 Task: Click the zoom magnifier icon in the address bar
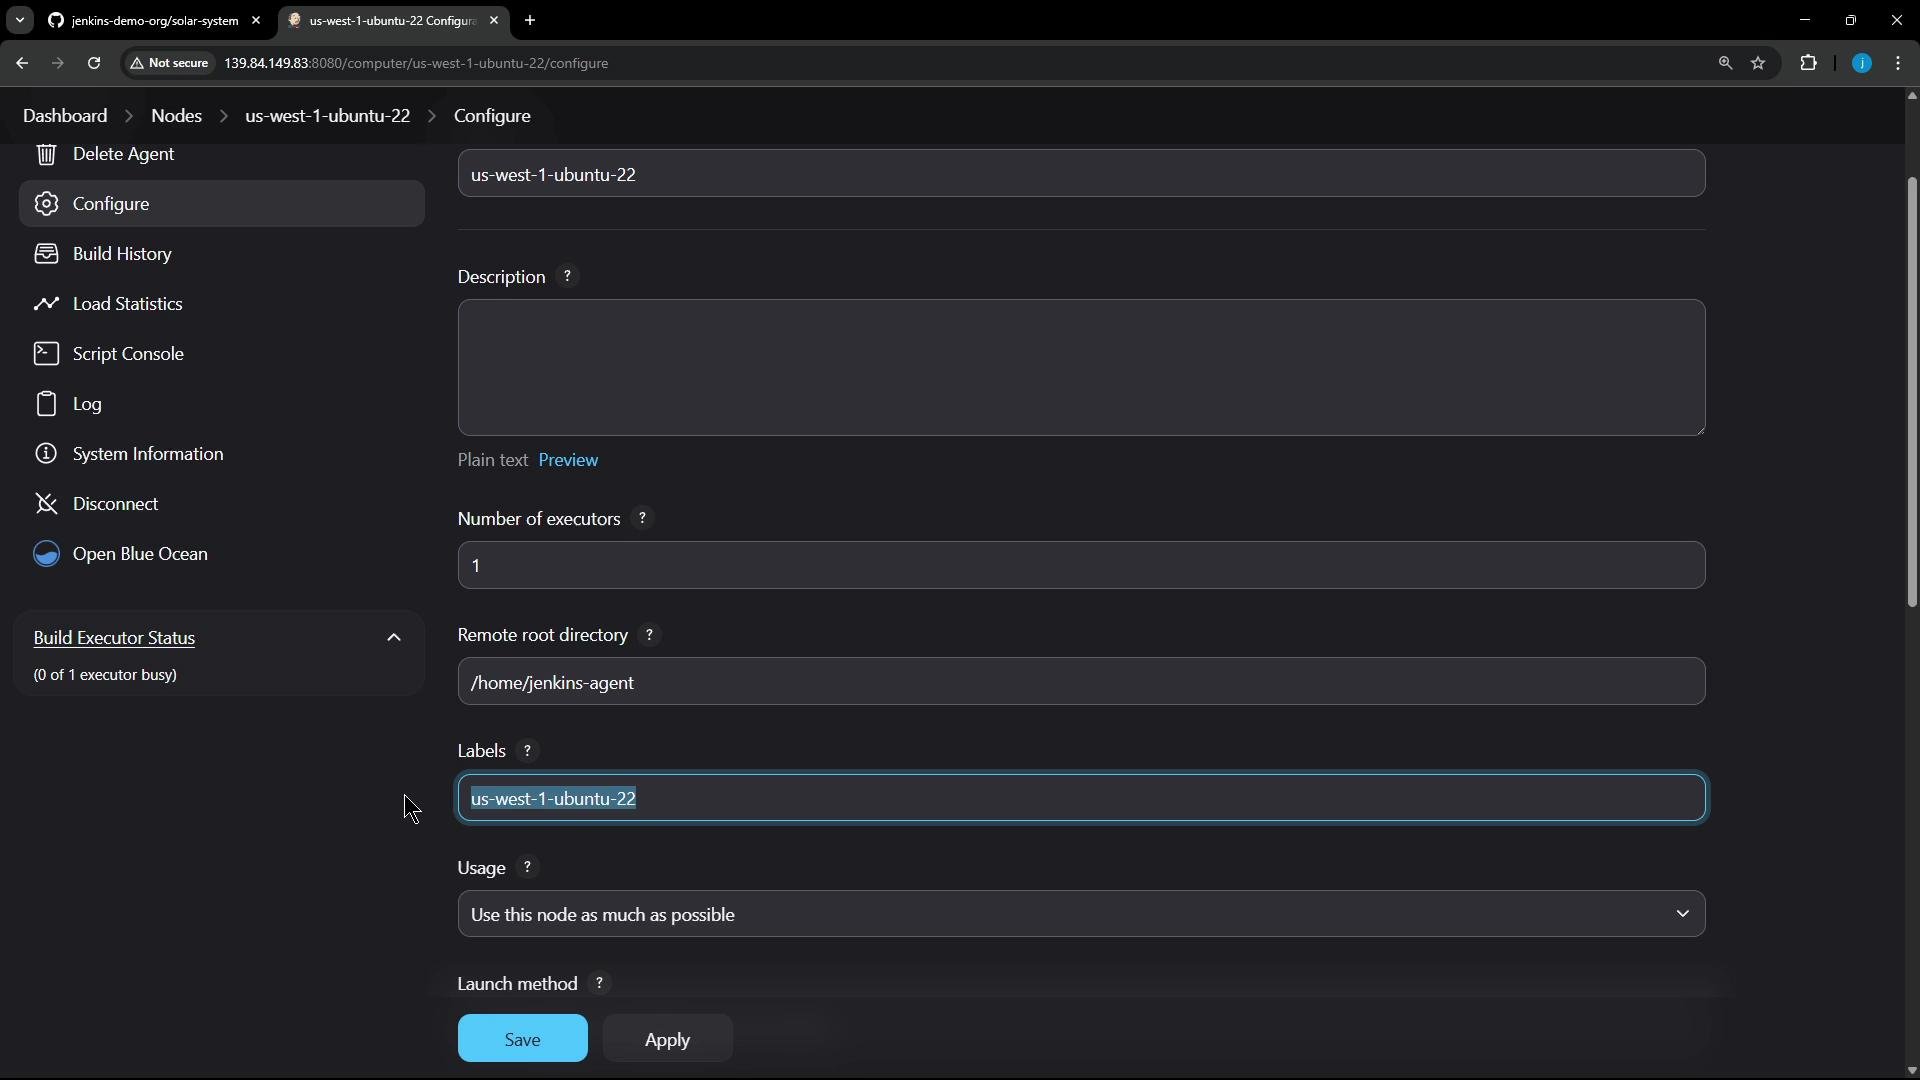[1725, 63]
